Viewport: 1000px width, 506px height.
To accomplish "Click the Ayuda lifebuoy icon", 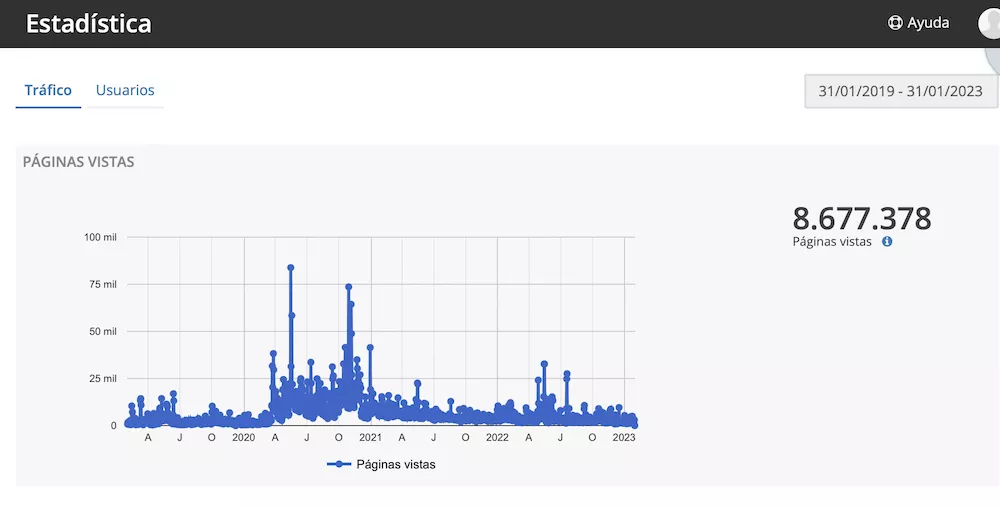I will 895,23.
